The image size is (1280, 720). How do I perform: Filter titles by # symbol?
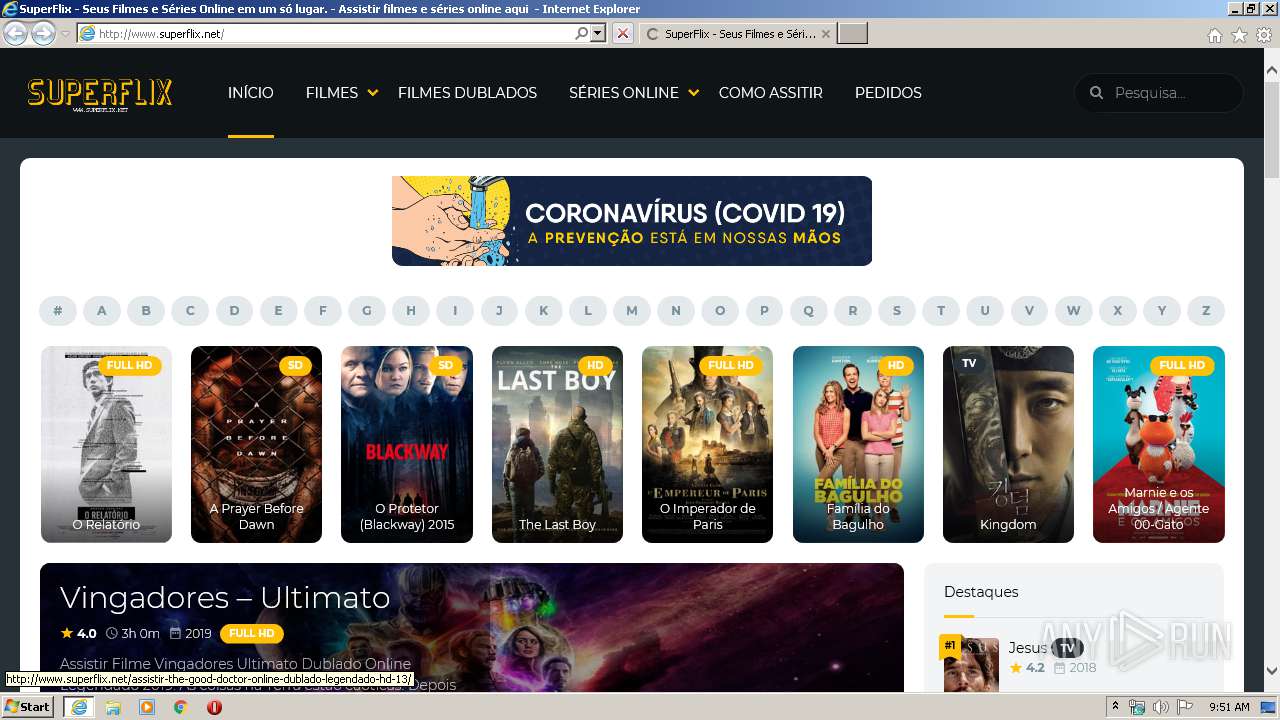point(58,311)
